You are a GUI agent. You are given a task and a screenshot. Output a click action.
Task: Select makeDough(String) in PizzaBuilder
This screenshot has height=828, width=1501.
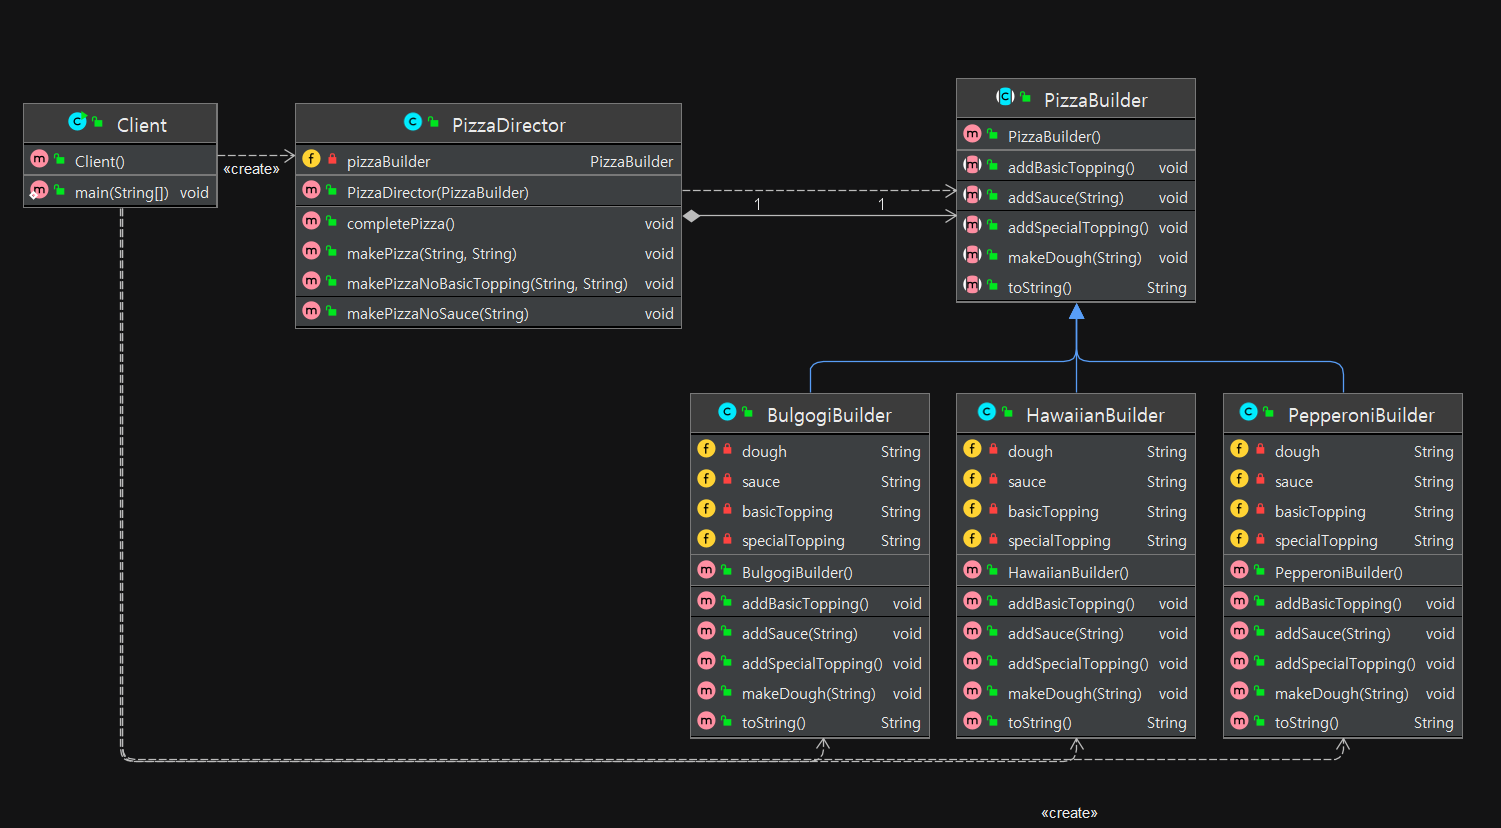1076,258
